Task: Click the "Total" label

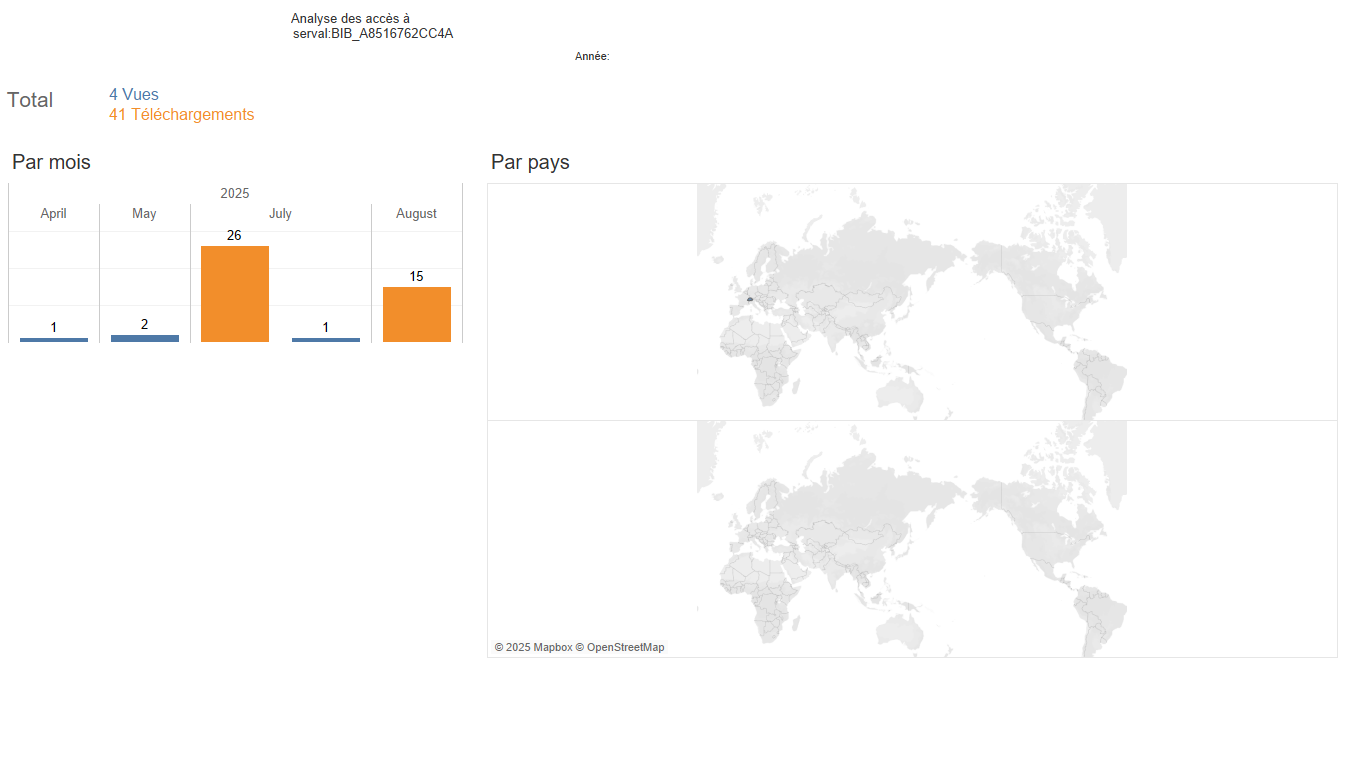Action: click(x=30, y=100)
